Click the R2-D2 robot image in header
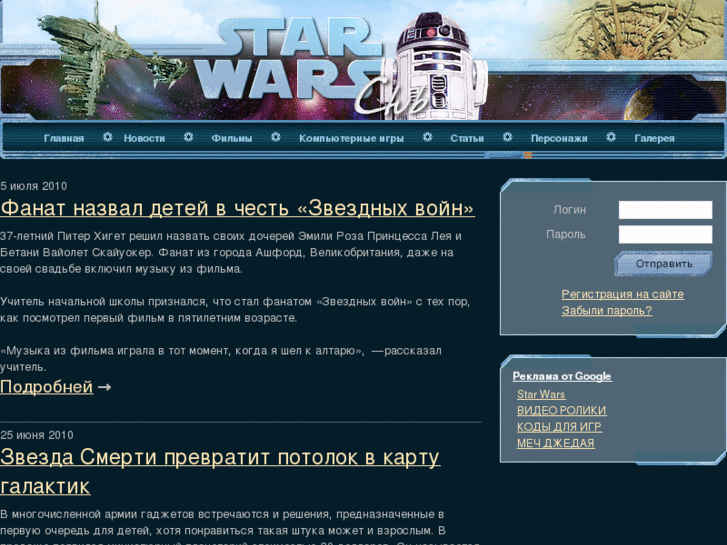The height and width of the screenshot is (545, 727). click(x=438, y=65)
